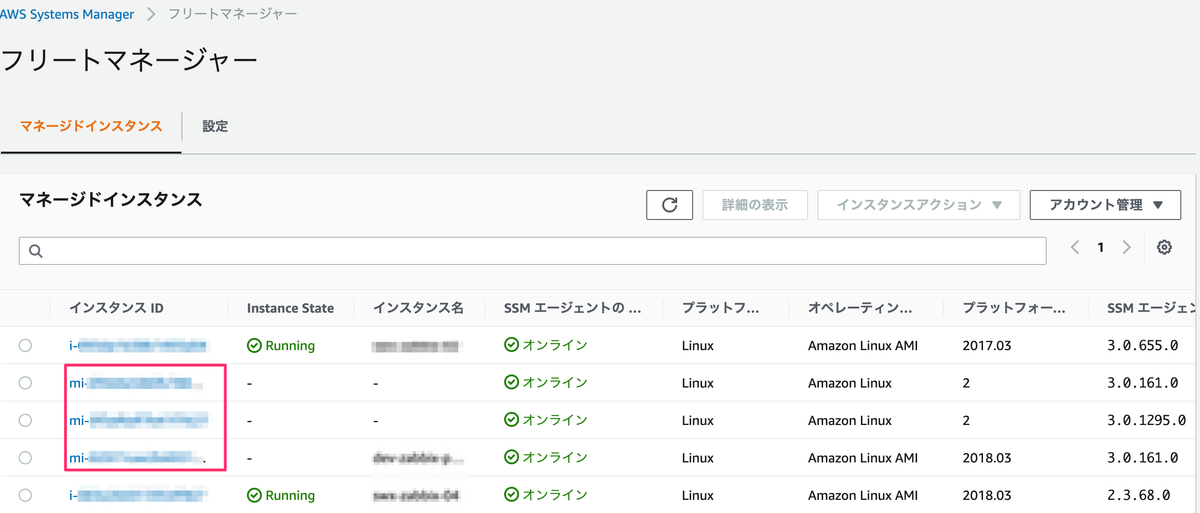Sort by インスタンス名 column header
Screen dimensions: 1200x513
coord(417,308)
